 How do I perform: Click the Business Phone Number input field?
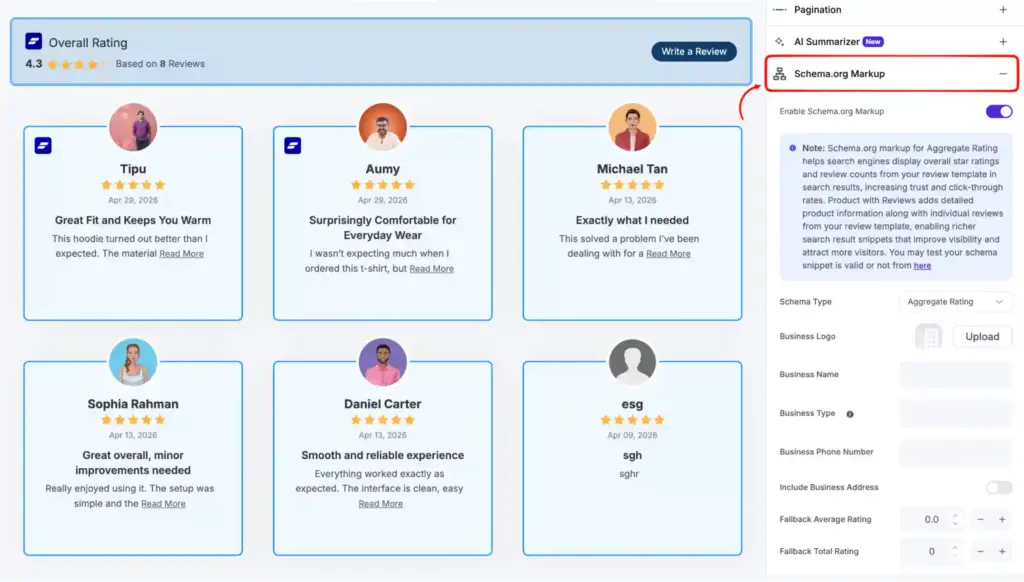955,452
